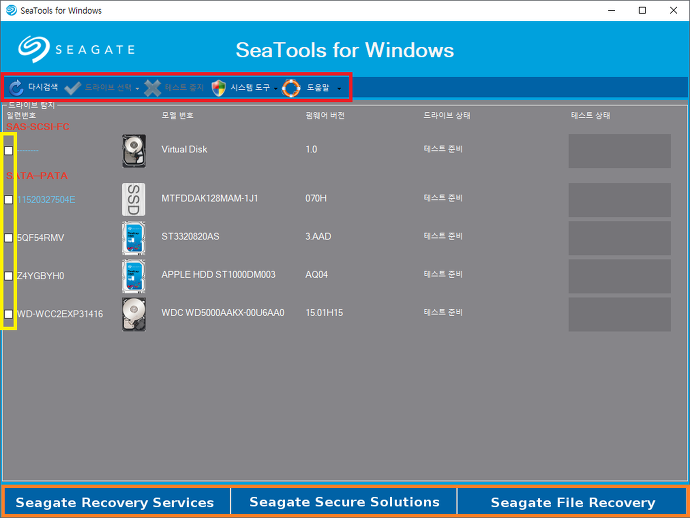
Task: Click the WDC WD5000AAKX drive icon
Action: (x=134, y=314)
